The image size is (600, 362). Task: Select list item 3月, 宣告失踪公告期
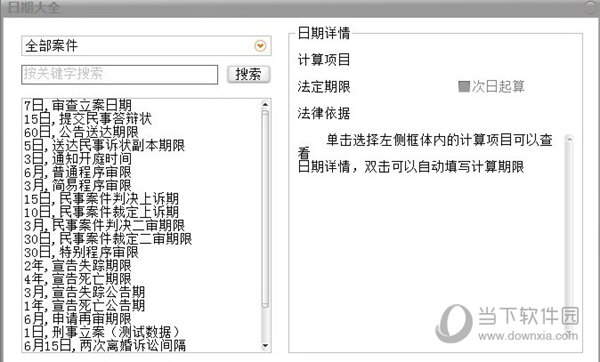85,292
